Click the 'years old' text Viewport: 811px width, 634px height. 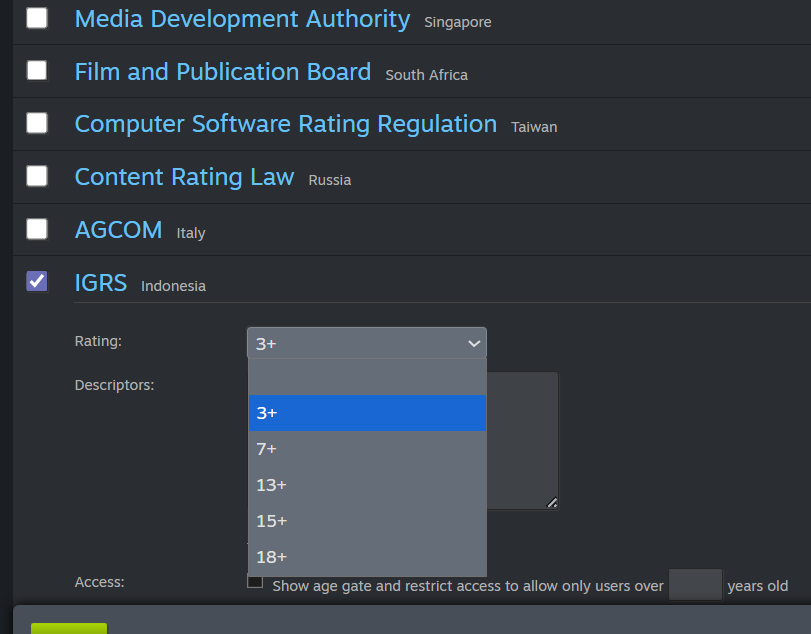click(758, 586)
